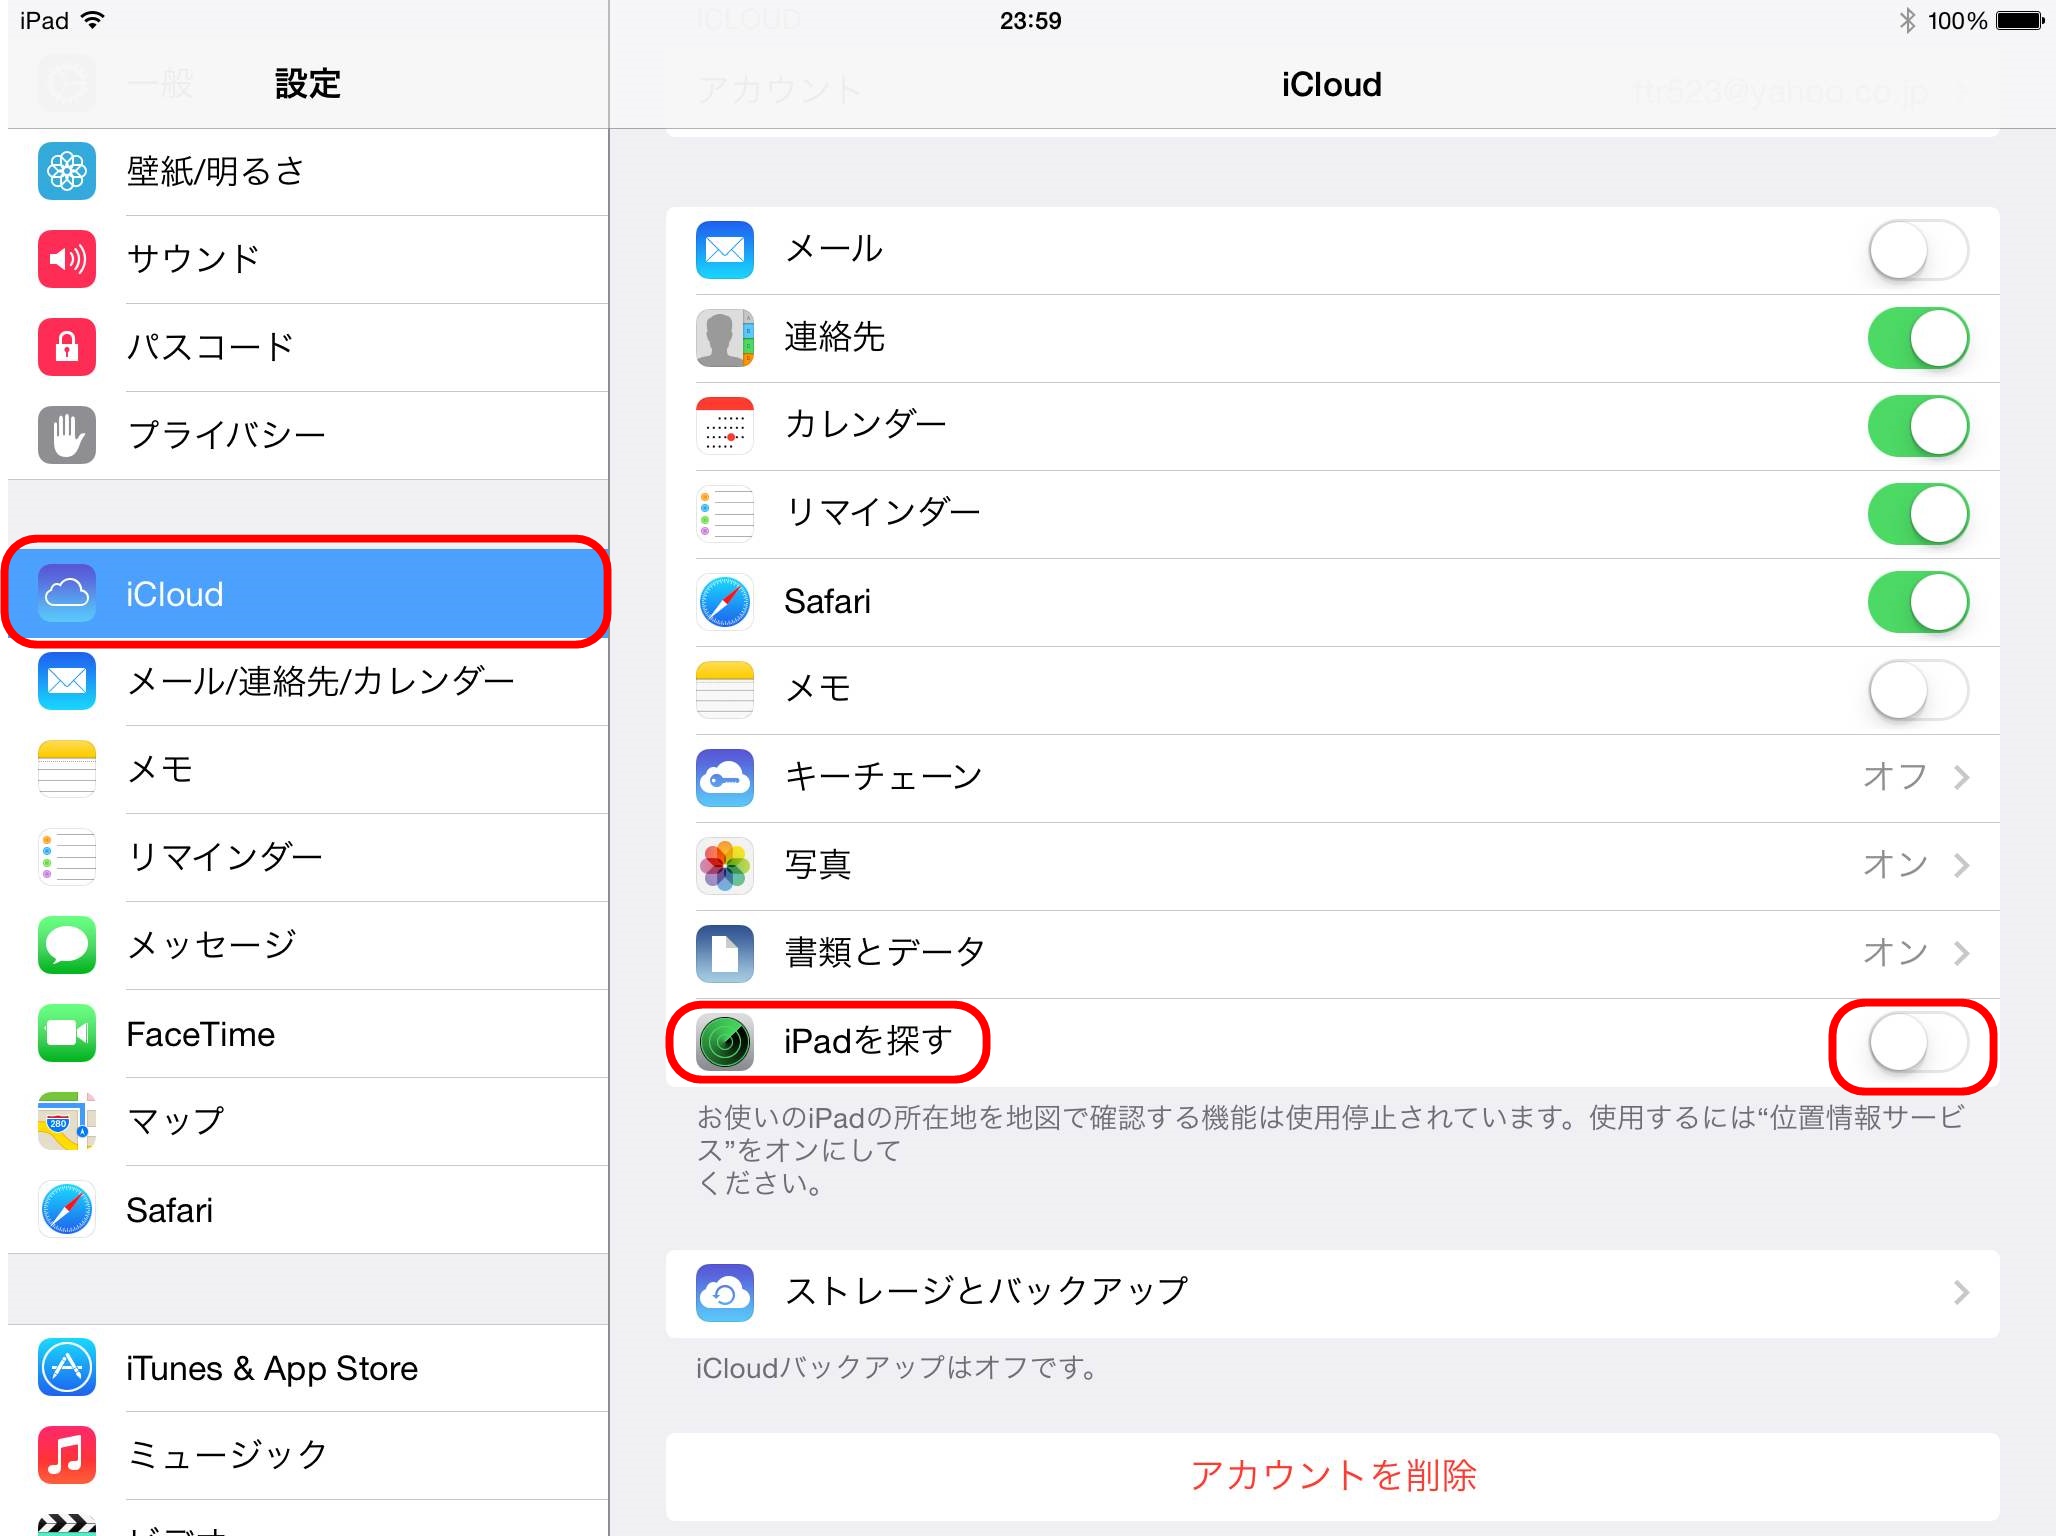Screen dimensions: 2056x1536
Task: Open iTunes & App Store settings
Action: click(x=308, y=1367)
